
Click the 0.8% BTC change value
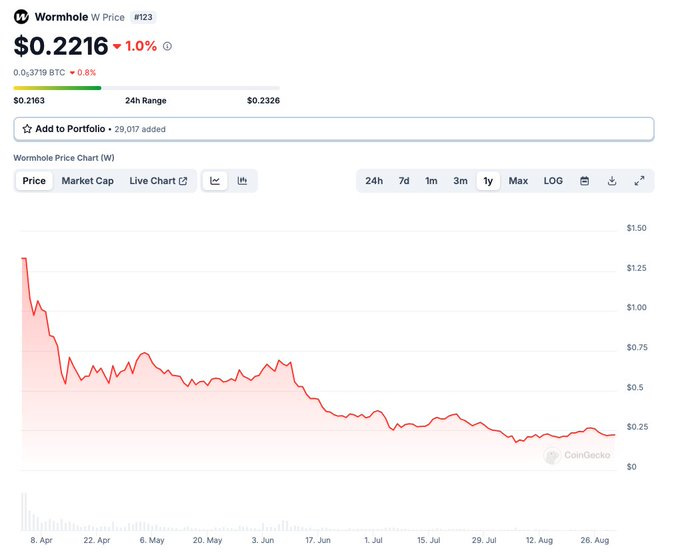[86, 73]
